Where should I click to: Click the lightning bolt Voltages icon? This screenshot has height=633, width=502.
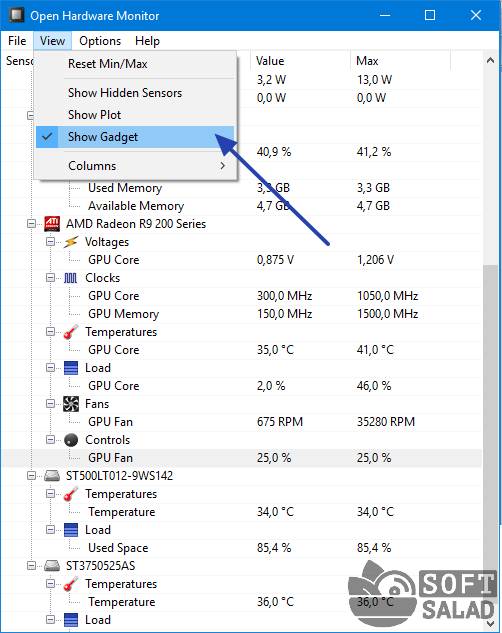71,242
